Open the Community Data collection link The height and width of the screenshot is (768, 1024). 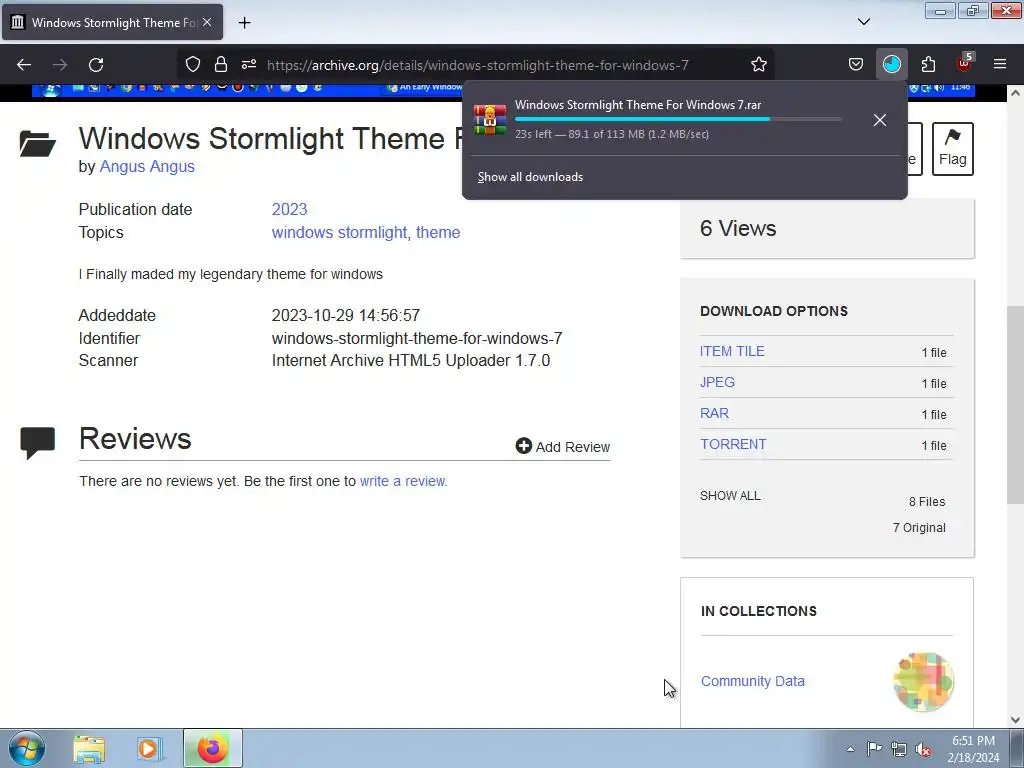(x=752, y=681)
